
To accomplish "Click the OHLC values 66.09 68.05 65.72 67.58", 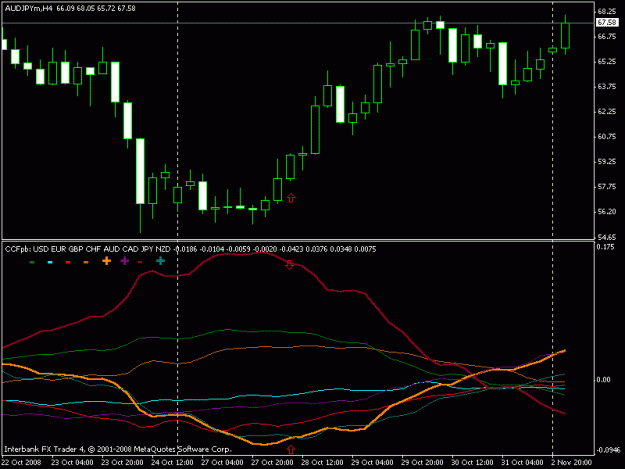I will pos(96,8).
